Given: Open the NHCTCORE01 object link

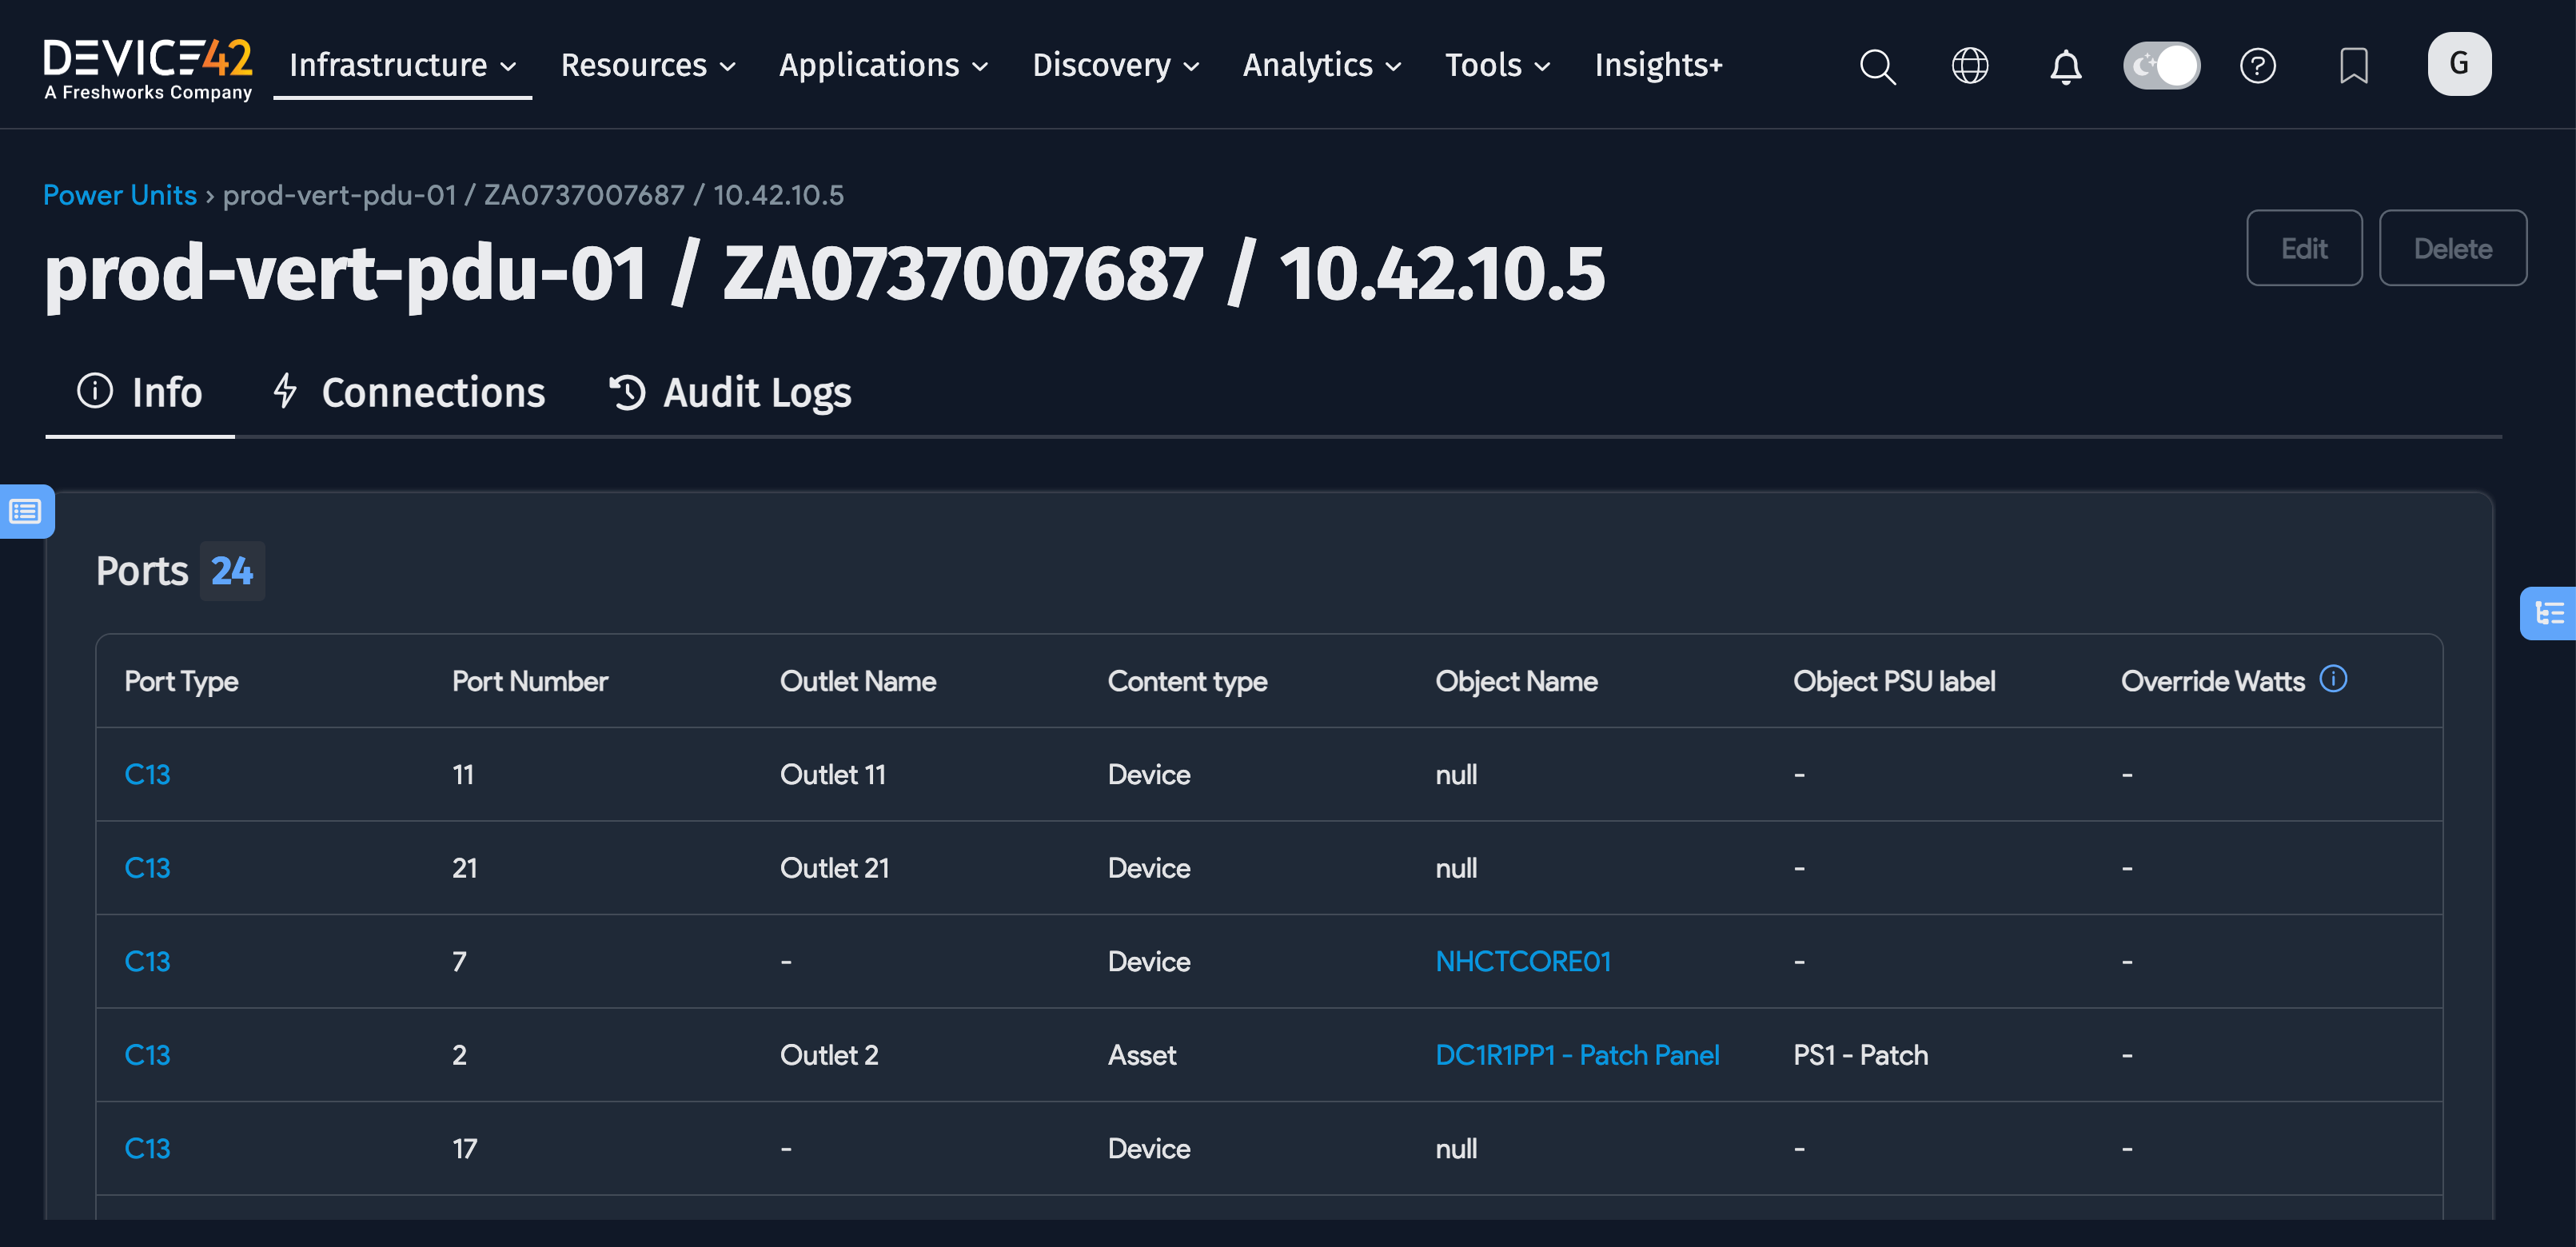Looking at the screenshot, I should click(1522, 961).
